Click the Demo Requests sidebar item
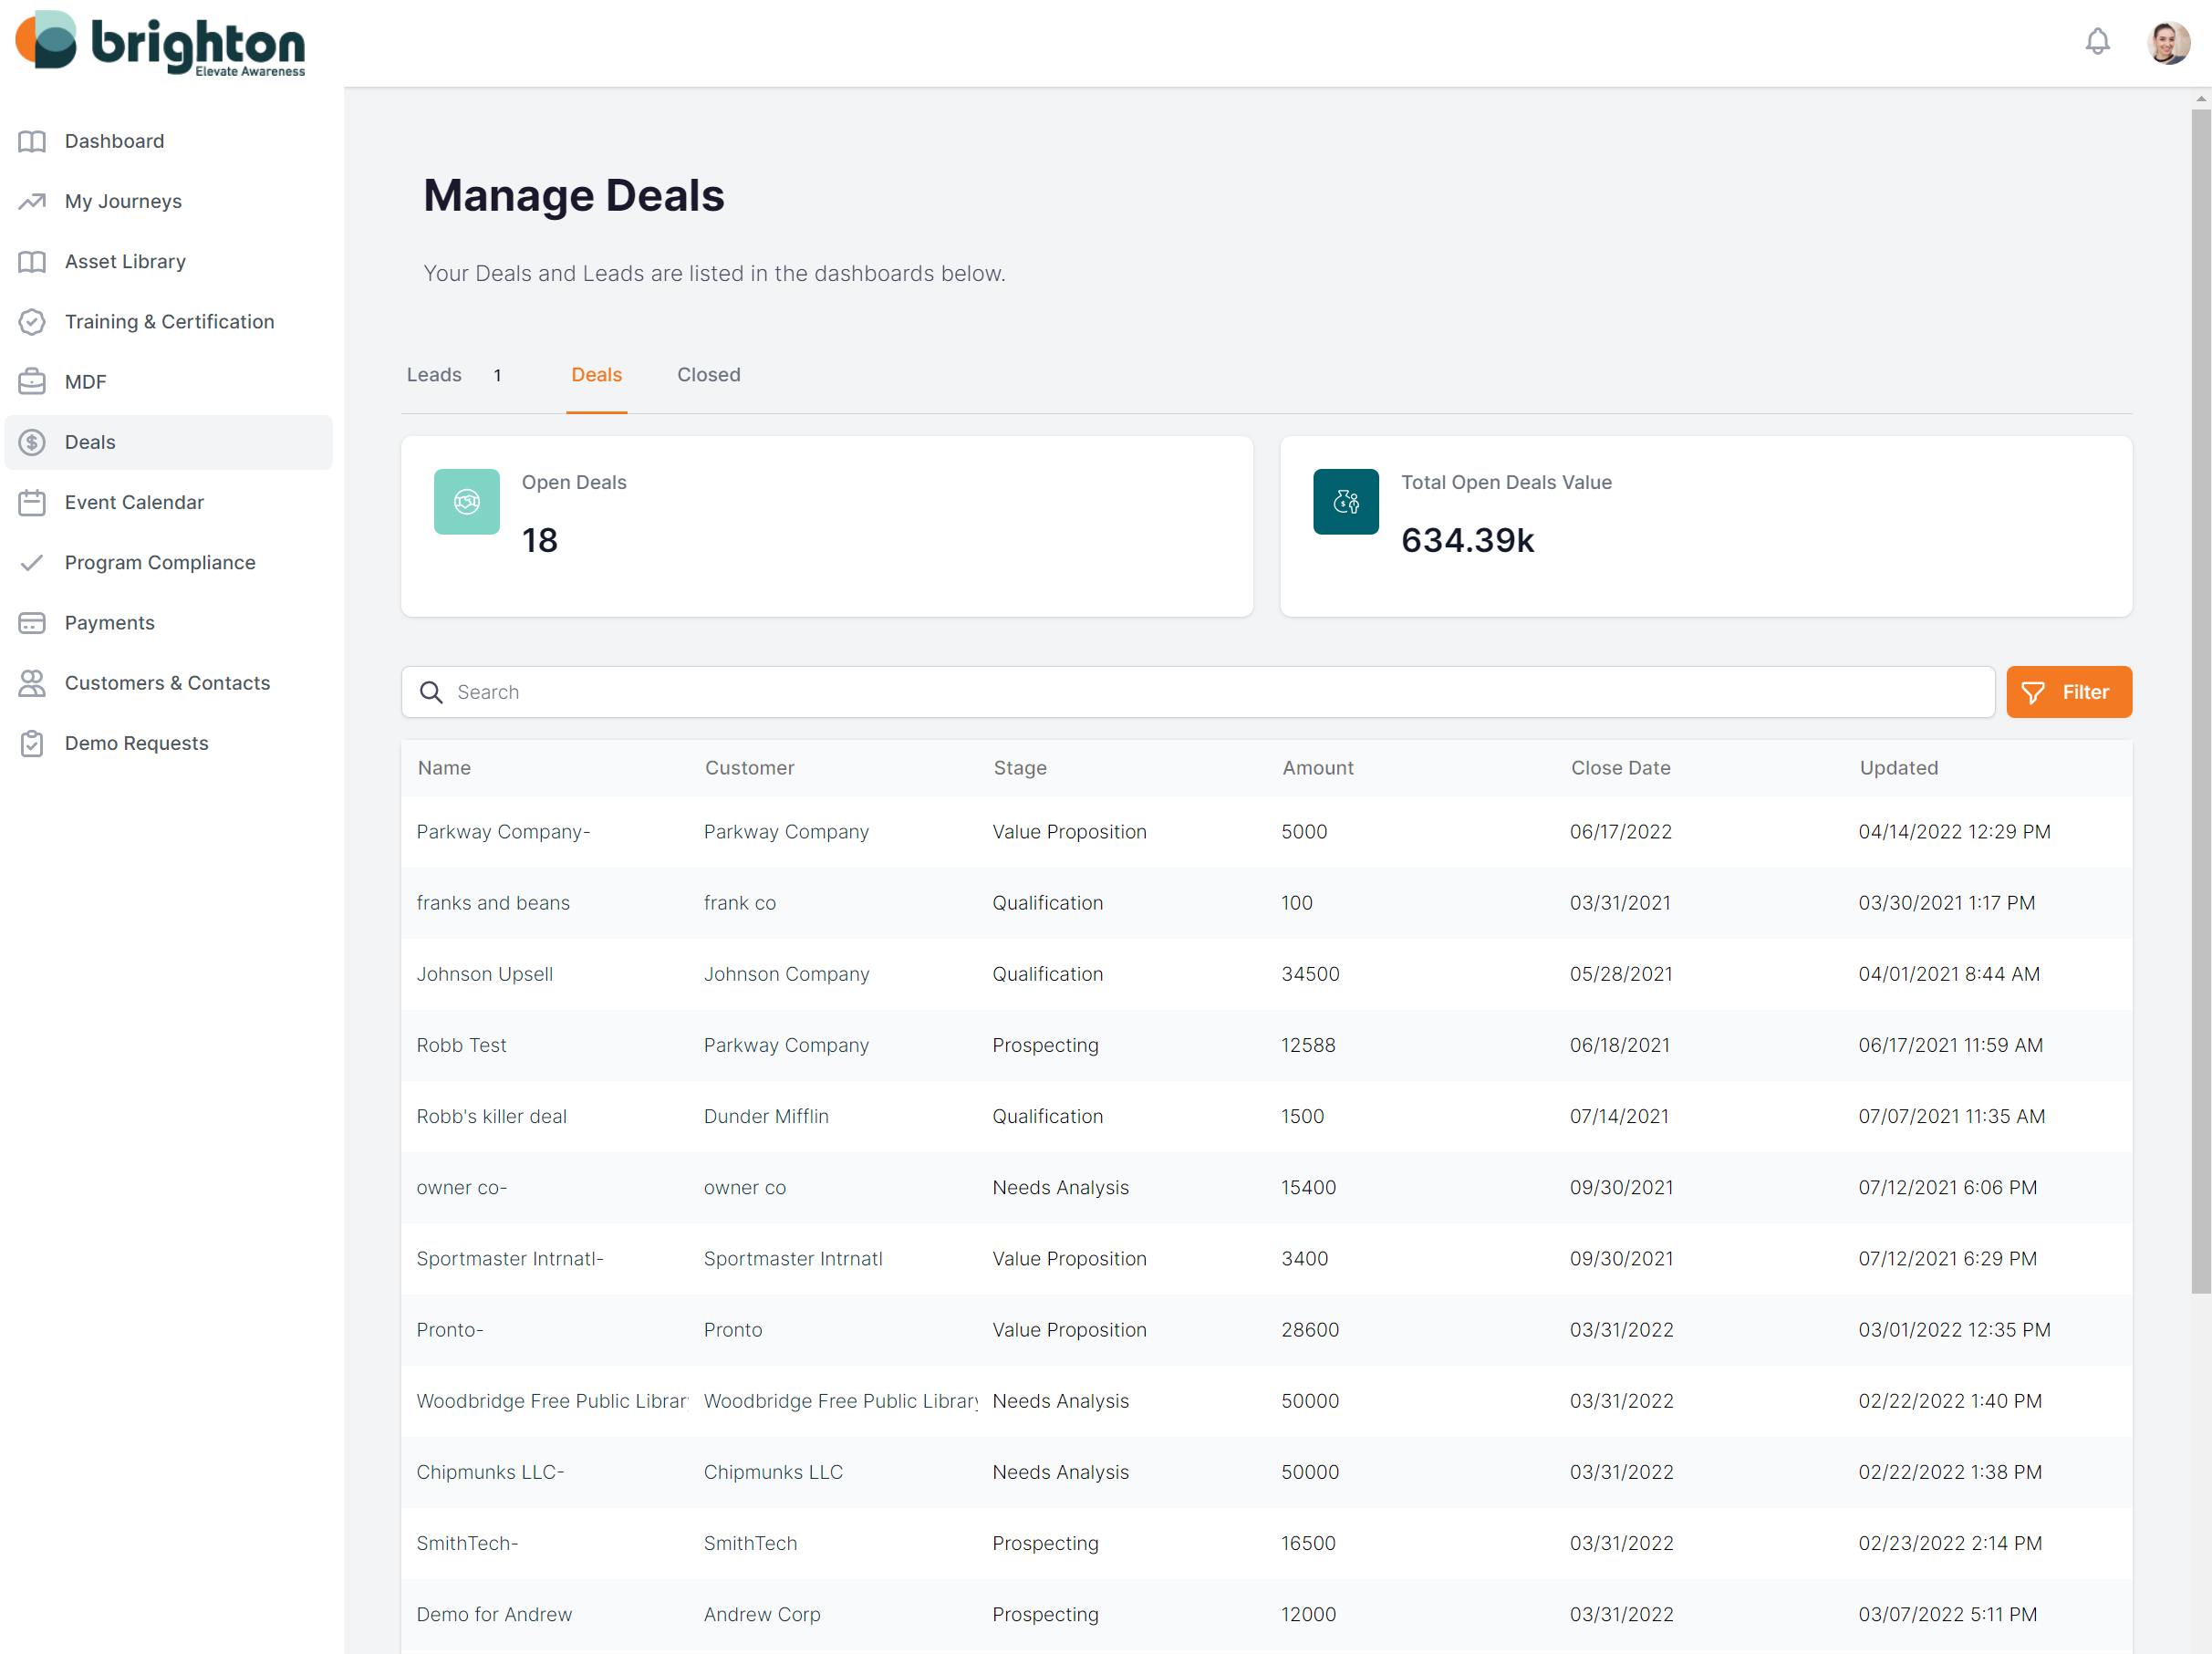 tap(135, 740)
